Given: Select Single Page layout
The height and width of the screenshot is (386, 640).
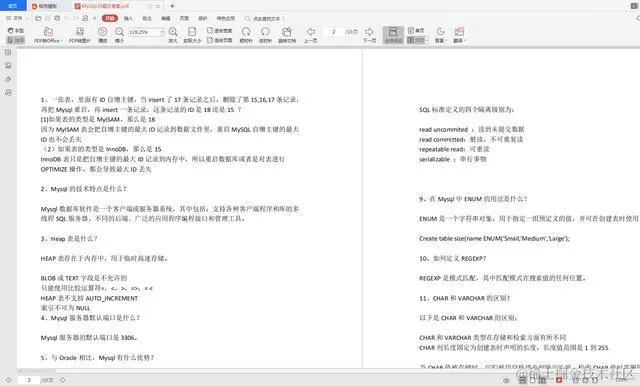Looking at the screenshot, I should [x=416, y=31].
